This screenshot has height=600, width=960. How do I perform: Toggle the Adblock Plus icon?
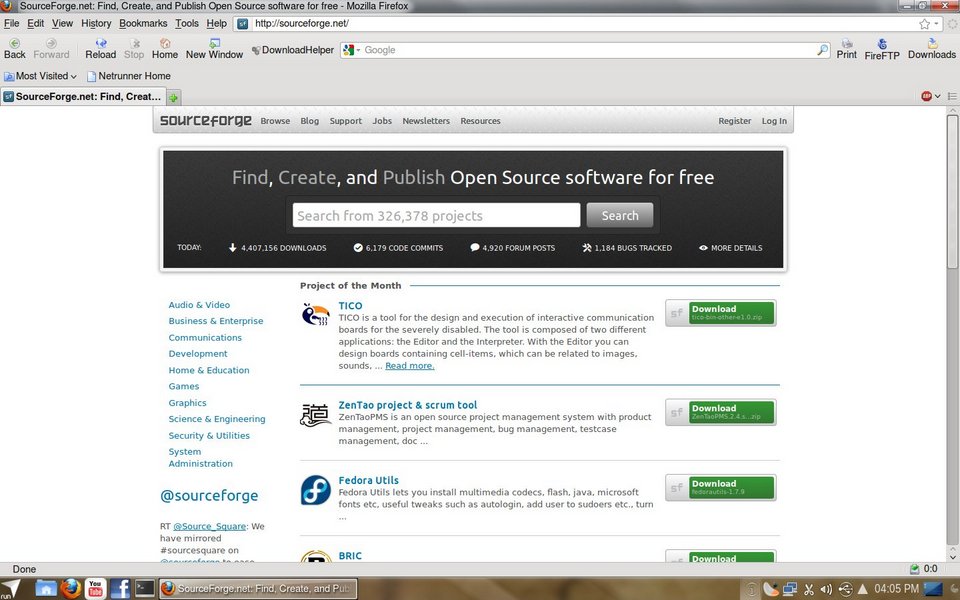(927, 96)
